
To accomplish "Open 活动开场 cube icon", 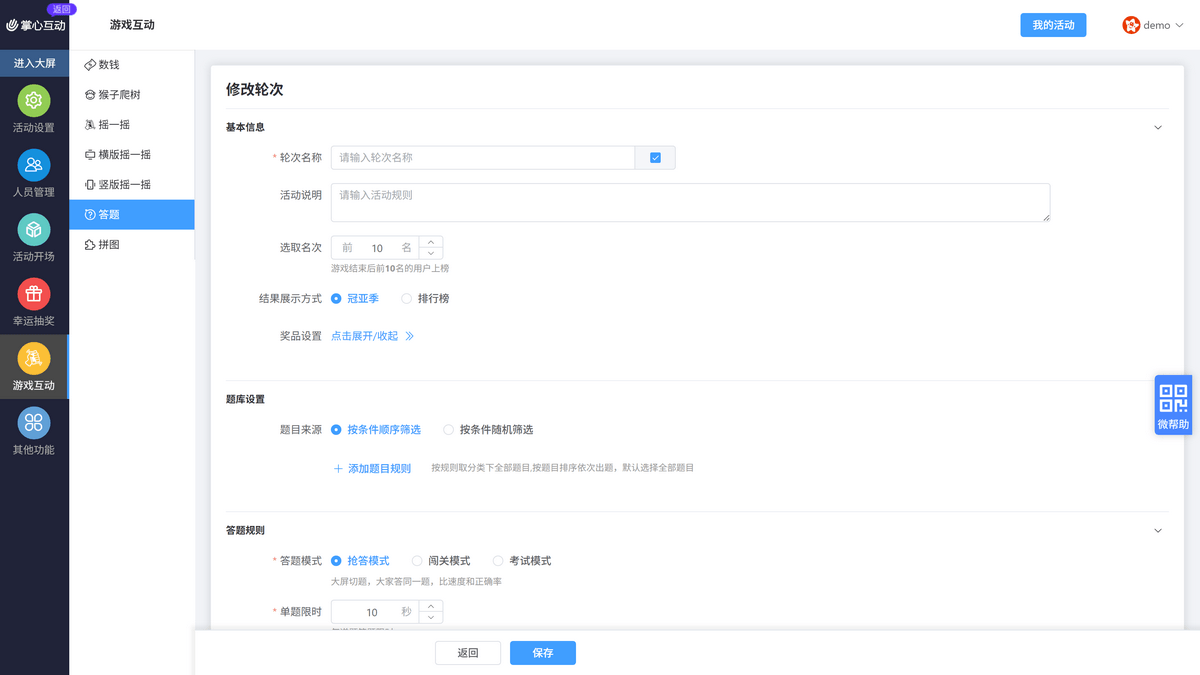I will [x=34, y=230].
